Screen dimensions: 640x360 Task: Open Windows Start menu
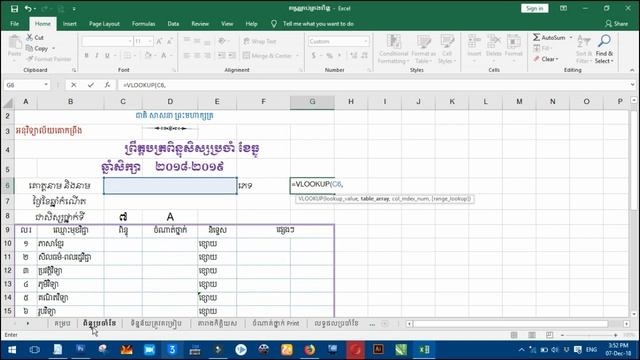tap(12, 350)
